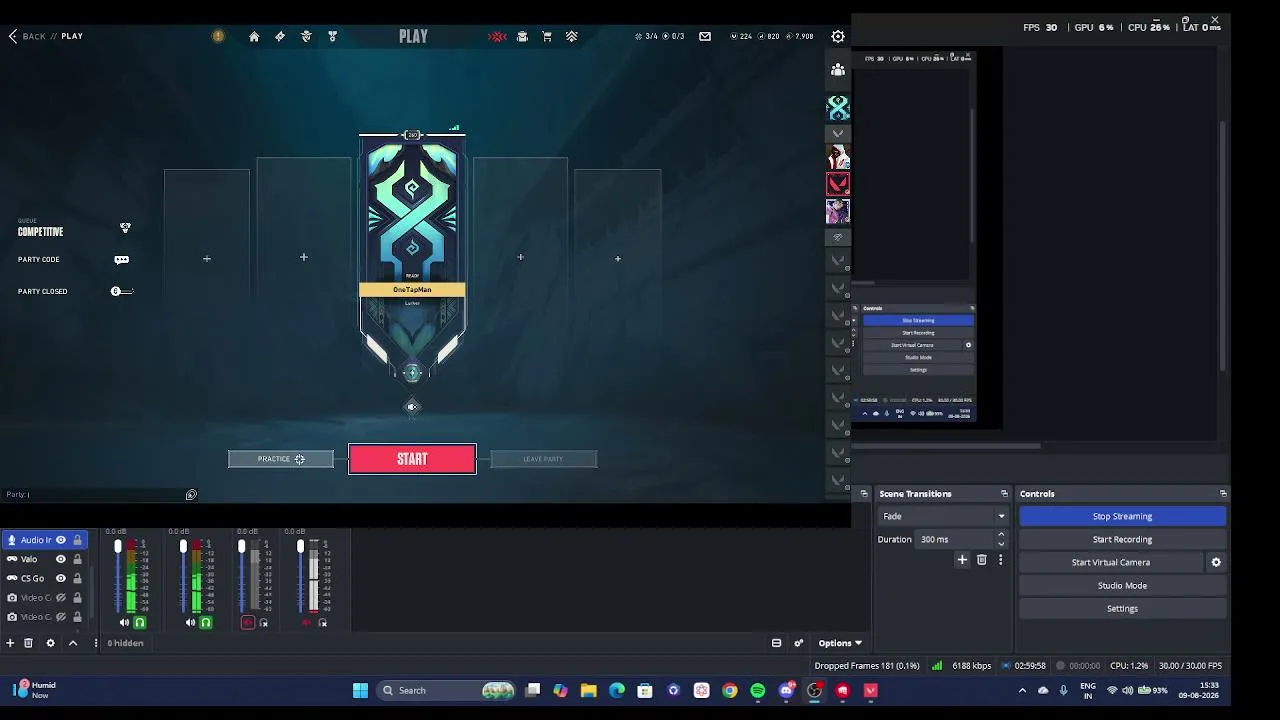Expand the Valorant friends list chevron
The width and height of the screenshot is (1280, 720).
838,133
